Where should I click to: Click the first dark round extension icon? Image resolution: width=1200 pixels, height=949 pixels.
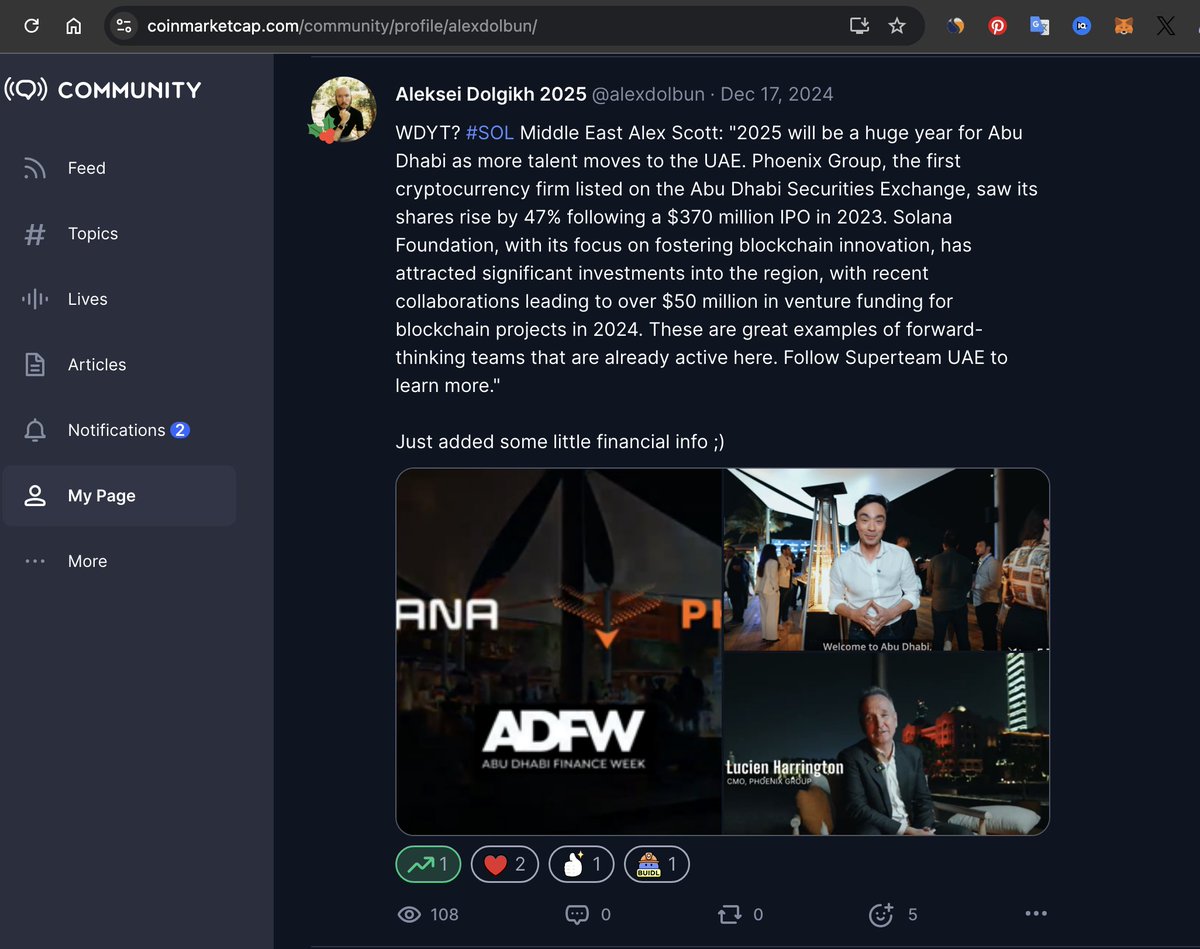coord(956,27)
